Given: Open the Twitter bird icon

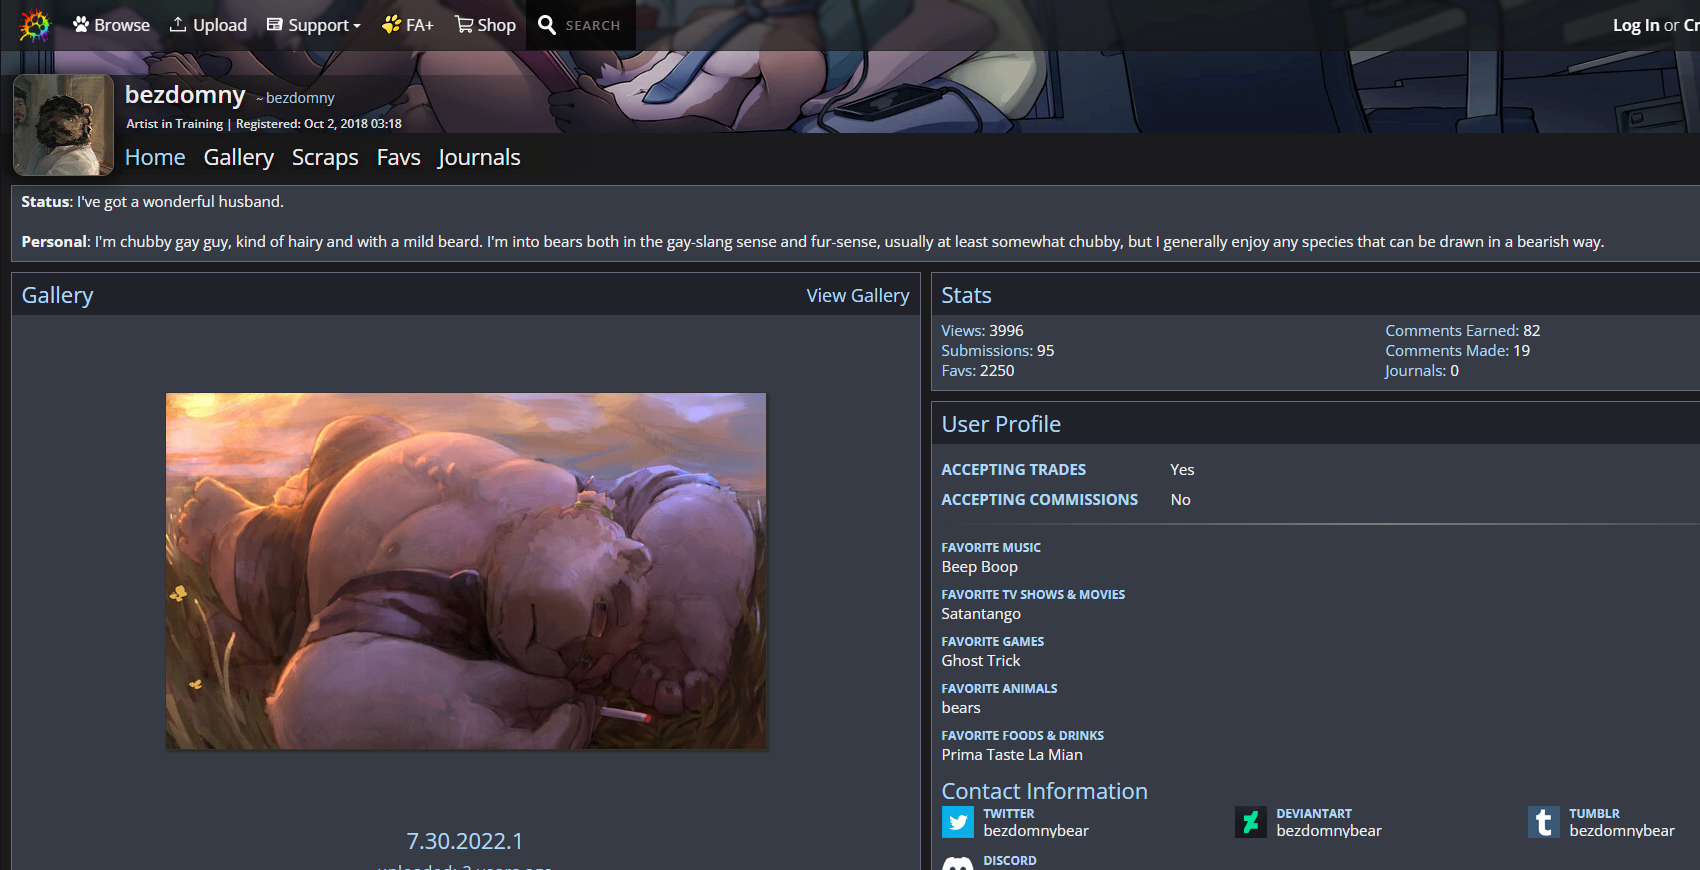Looking at the screenshot, I should coord(957,822).
